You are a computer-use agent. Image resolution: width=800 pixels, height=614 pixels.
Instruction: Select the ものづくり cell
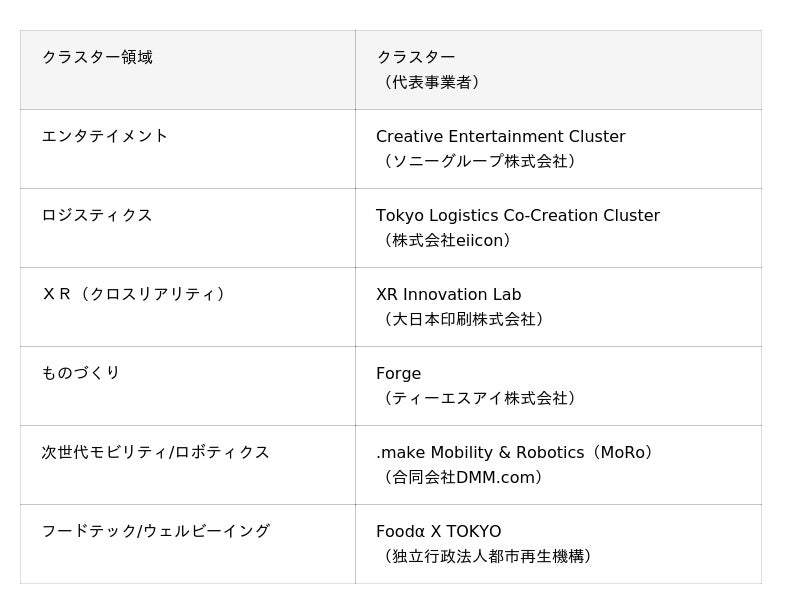coord(81,373)
